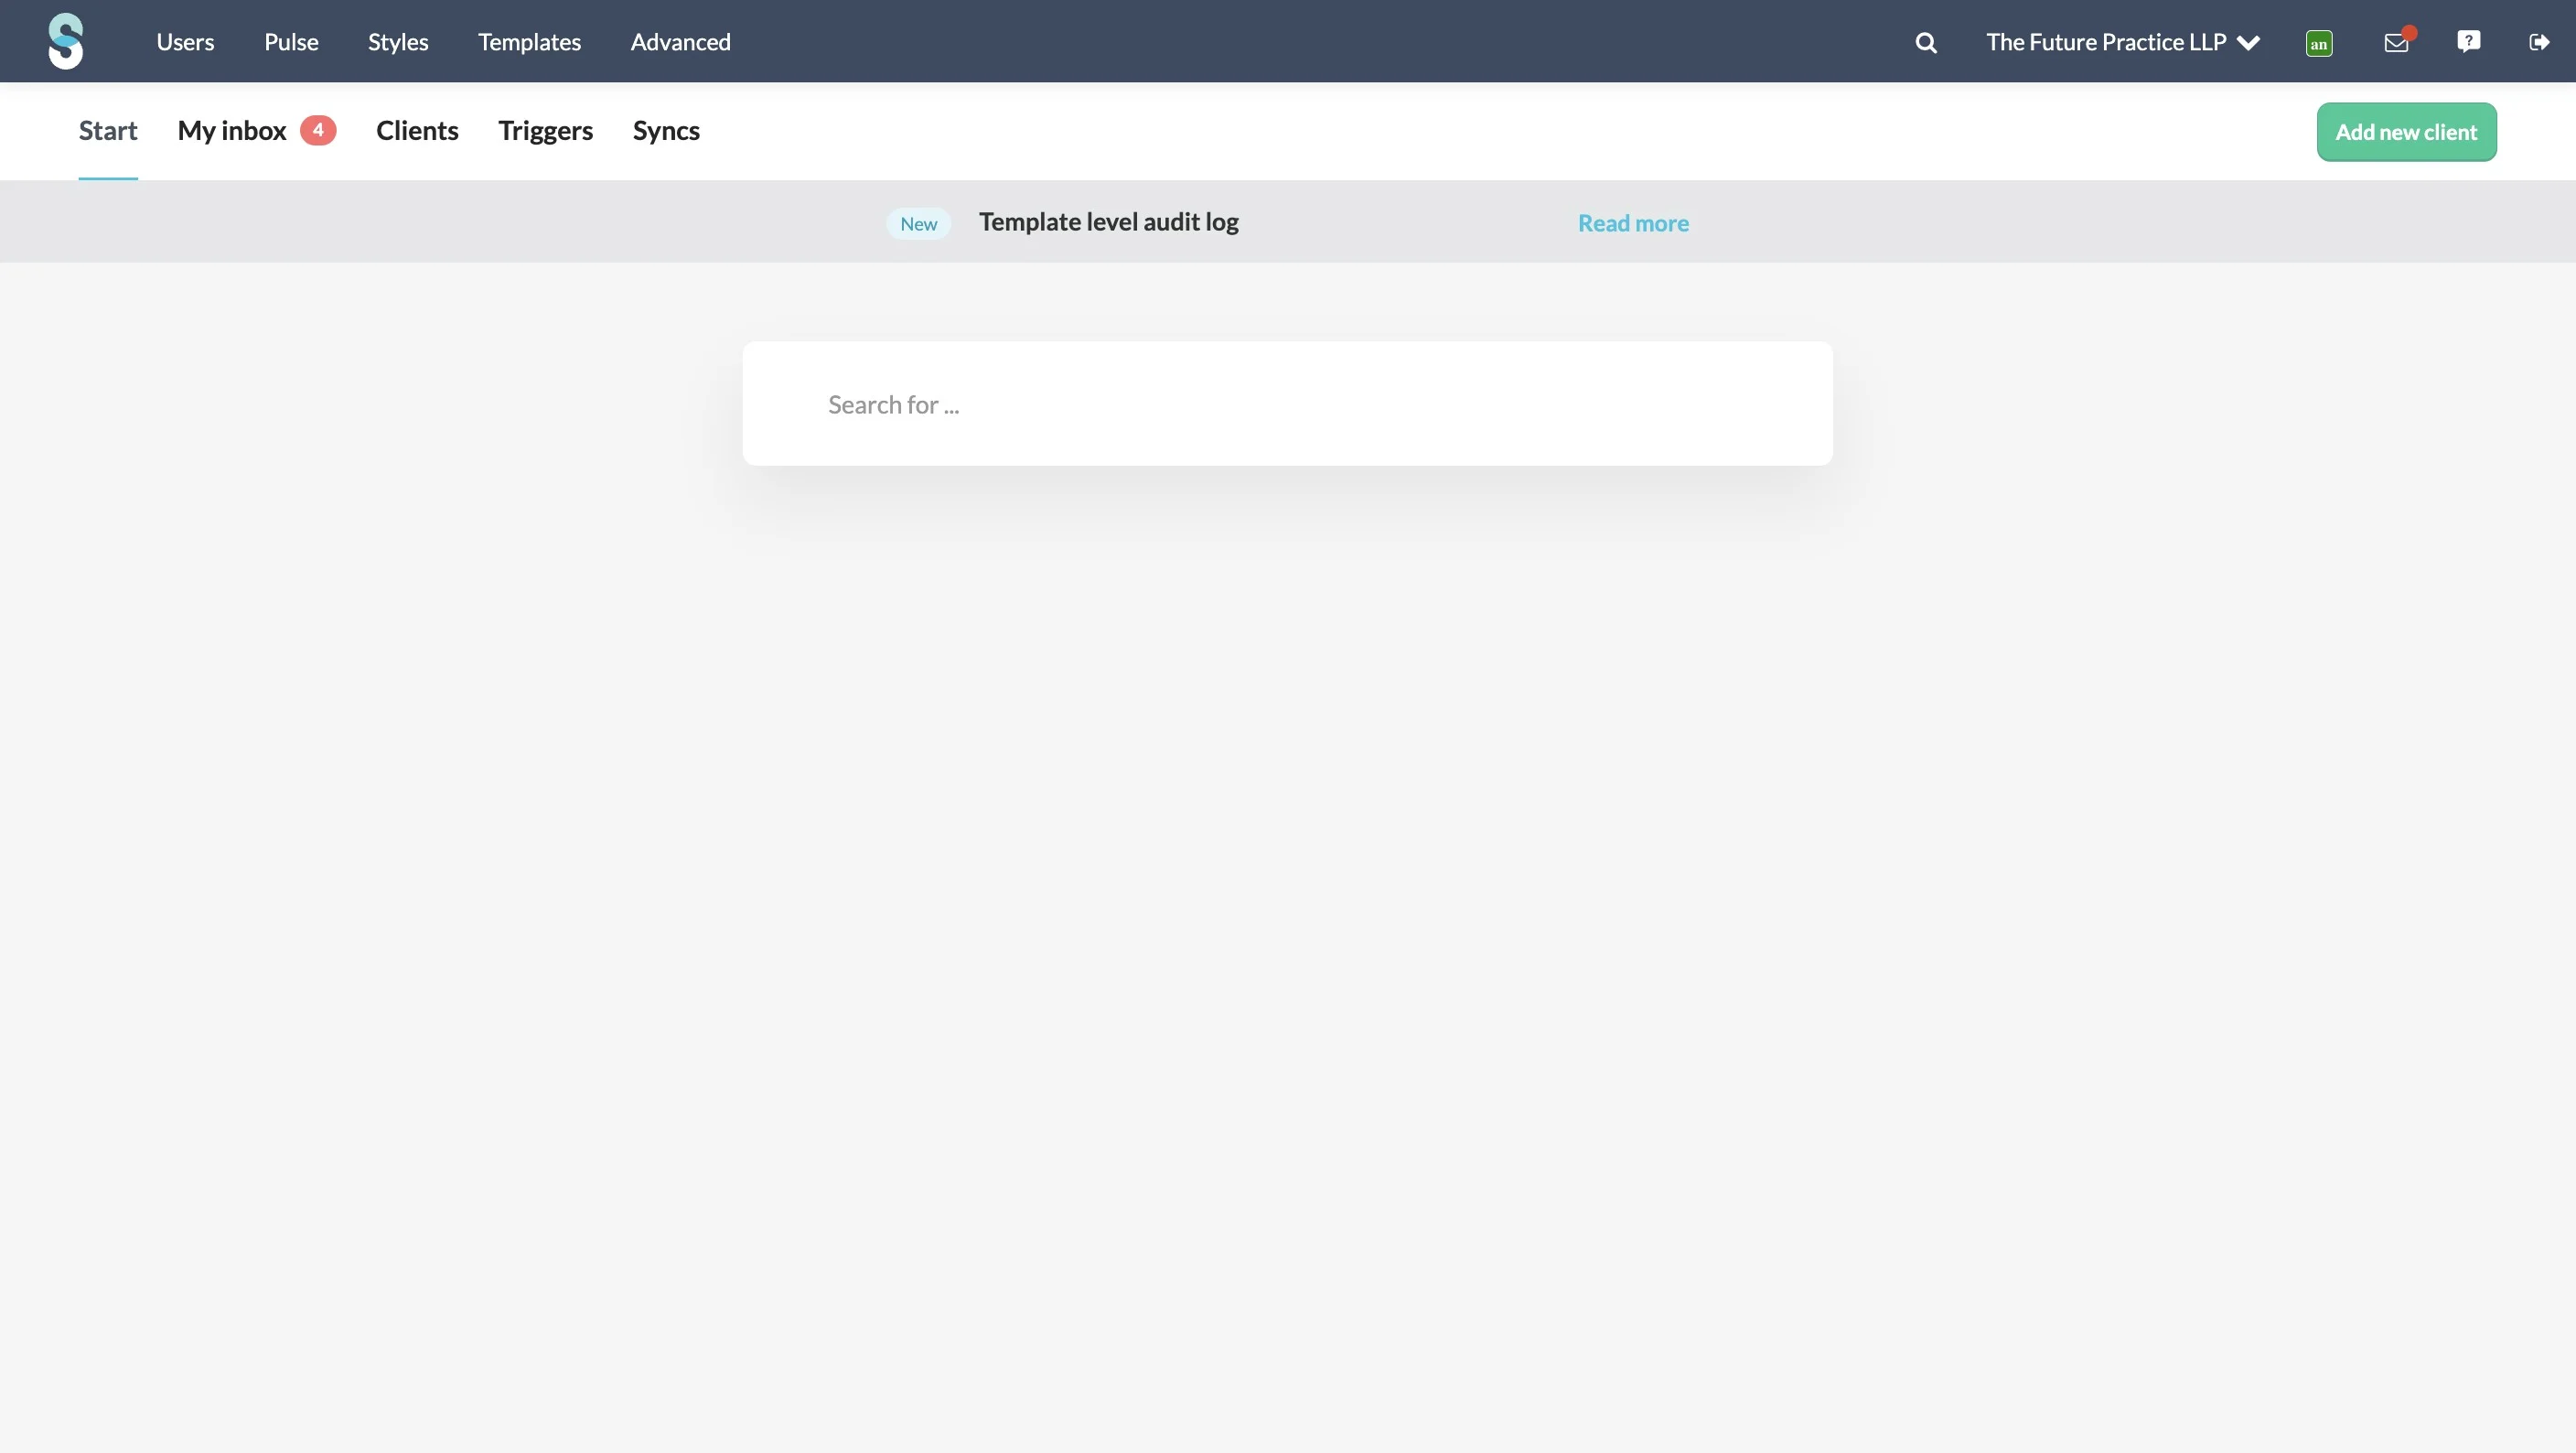Switch to the Syncs tab
The image size is (2576, 1453).
[666, 131]
